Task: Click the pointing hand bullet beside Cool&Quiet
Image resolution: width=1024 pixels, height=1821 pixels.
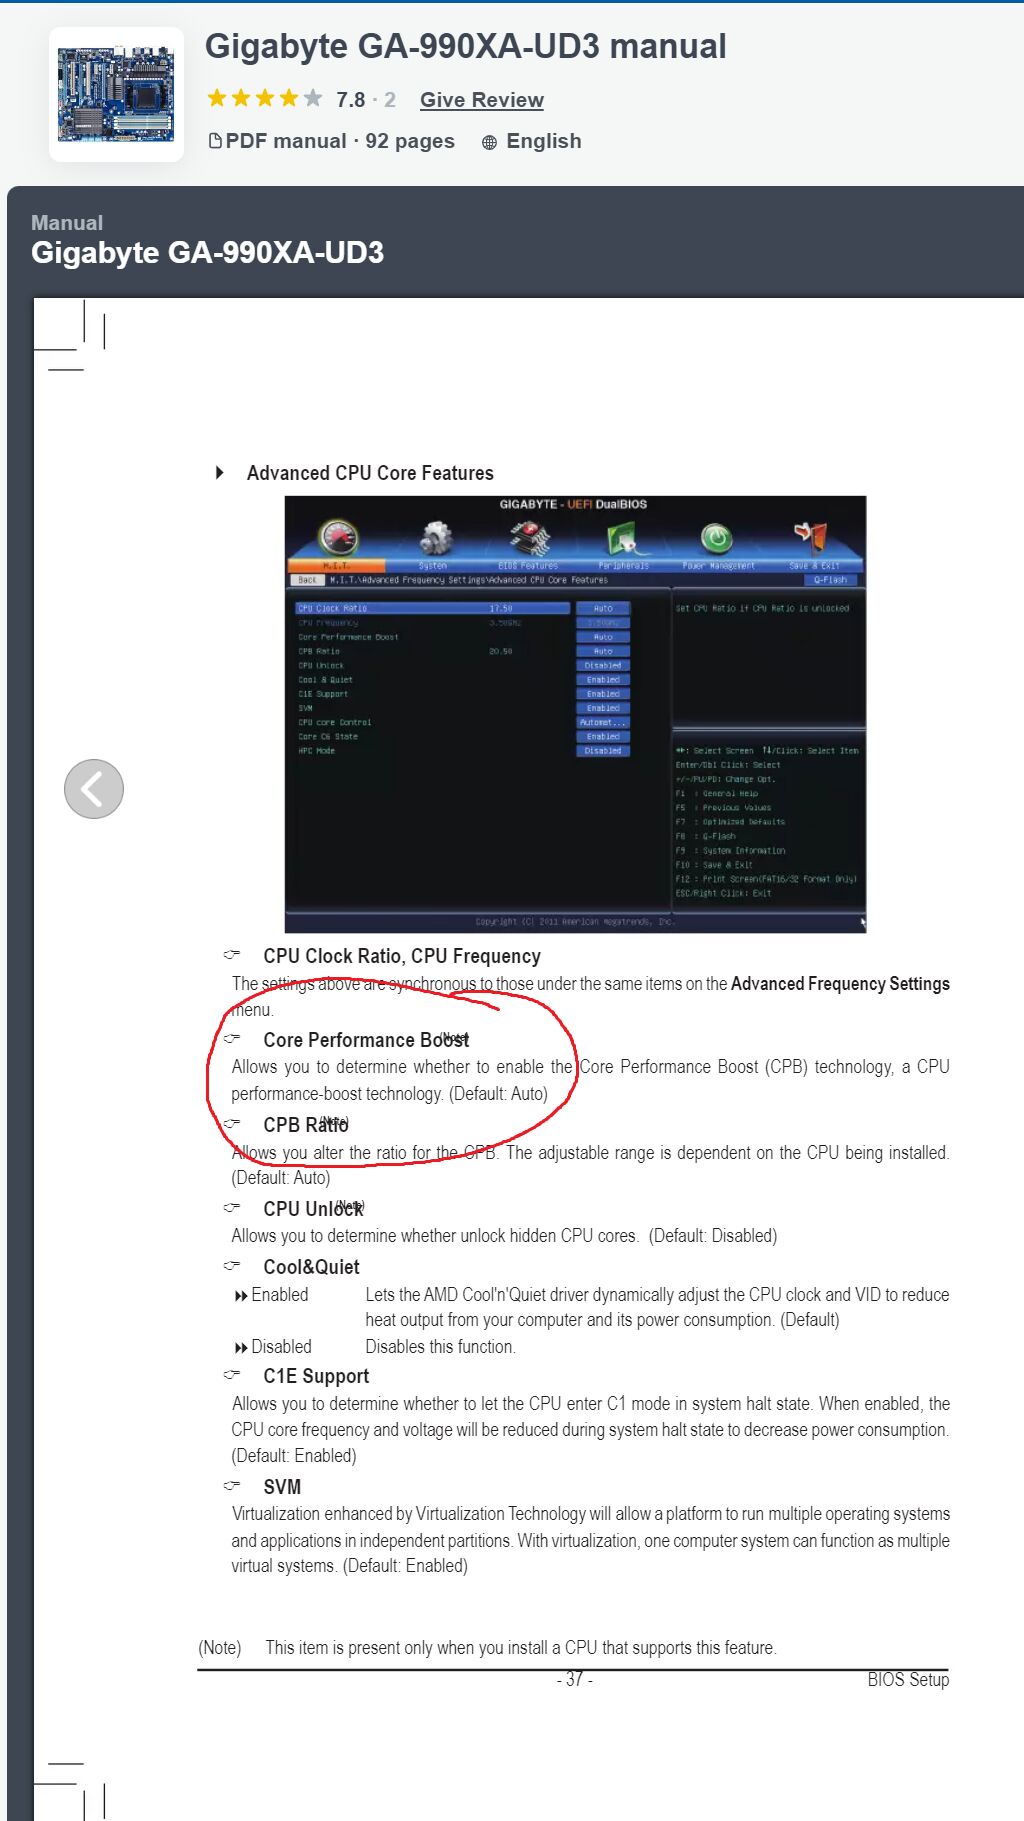Action: pyautogui.click(x=232, y=1265)
